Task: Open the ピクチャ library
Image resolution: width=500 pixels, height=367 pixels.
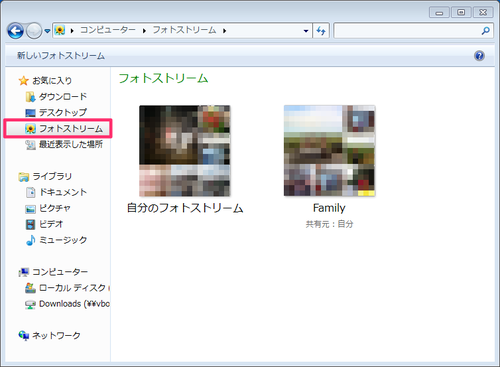Action: [x=55, y=208]
